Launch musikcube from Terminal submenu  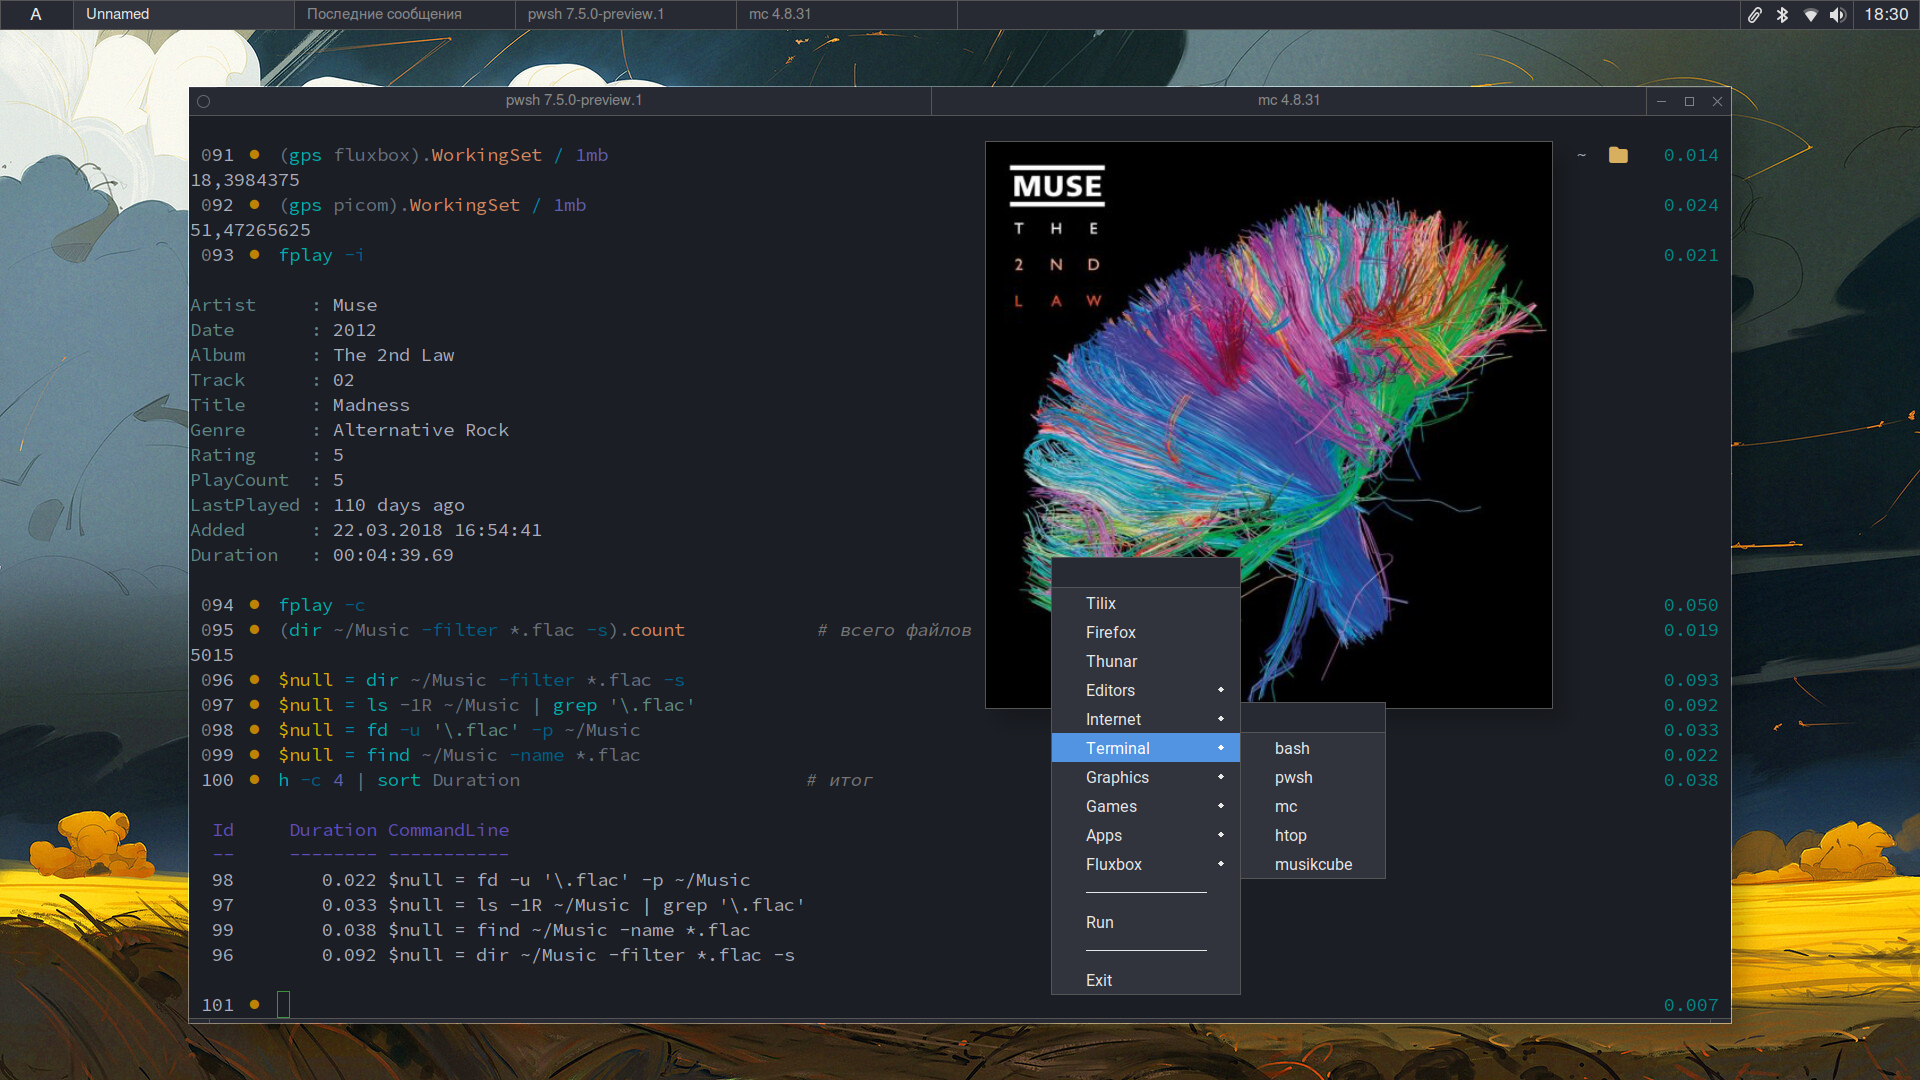pyautogui.click(x=1313, y=864)
